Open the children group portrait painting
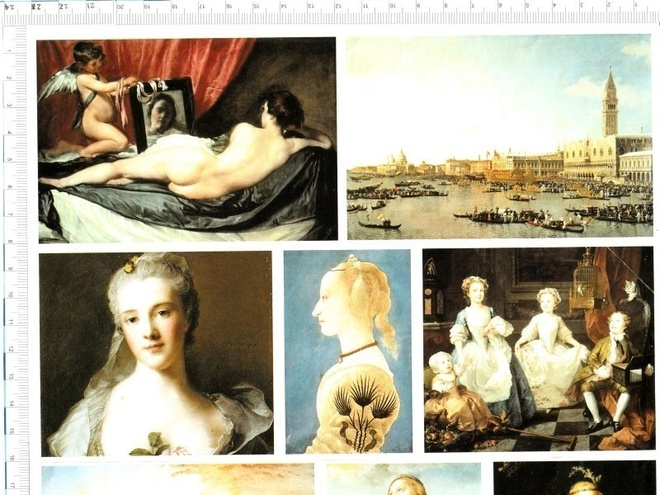 [539, 350]
